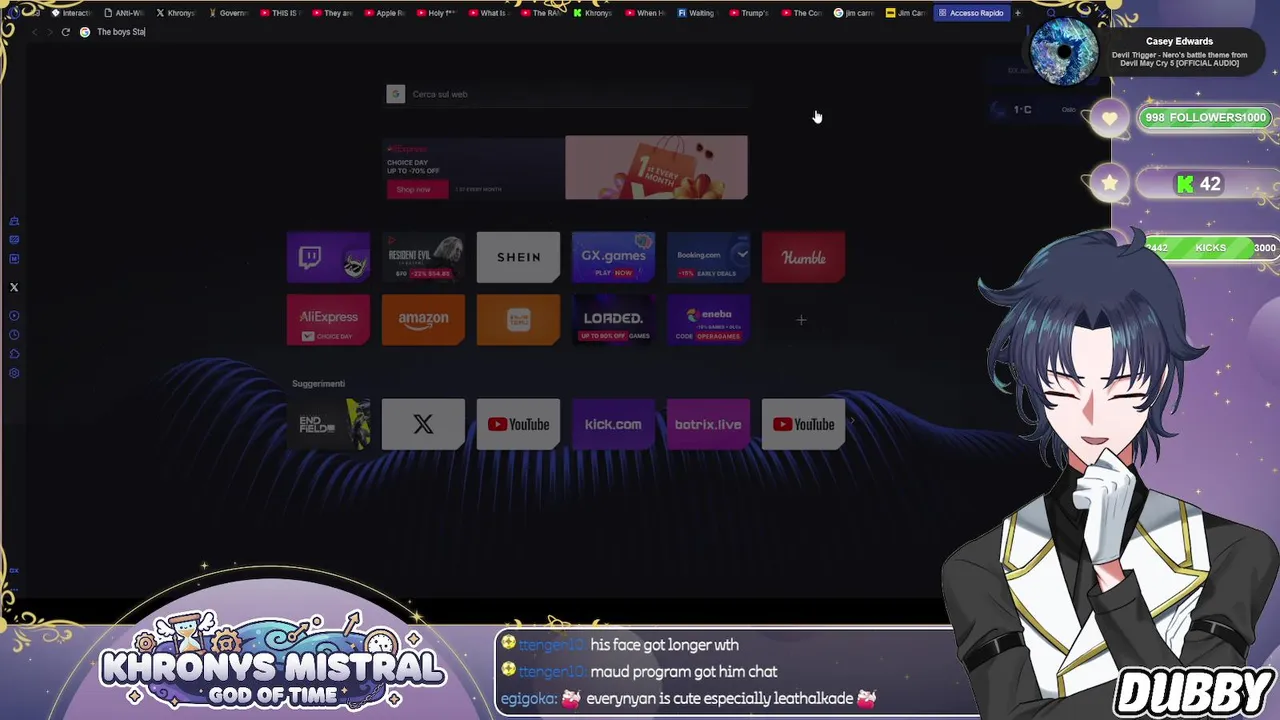Open Extensions cube icon in sidebar

pyautogui.click(x=14, y=354)
